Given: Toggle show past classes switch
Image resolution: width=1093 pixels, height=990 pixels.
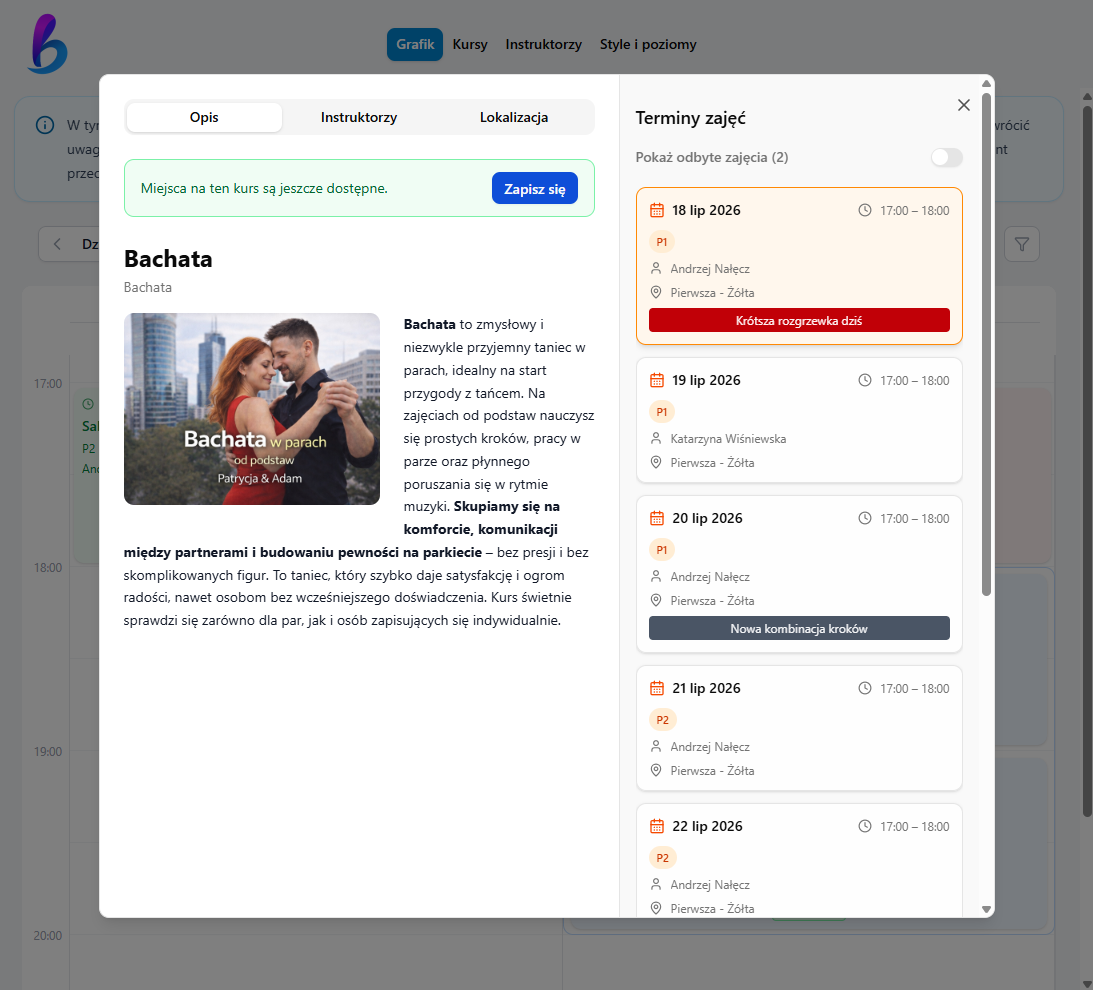Looking at the screenshot, I should (x=947, y=158).
